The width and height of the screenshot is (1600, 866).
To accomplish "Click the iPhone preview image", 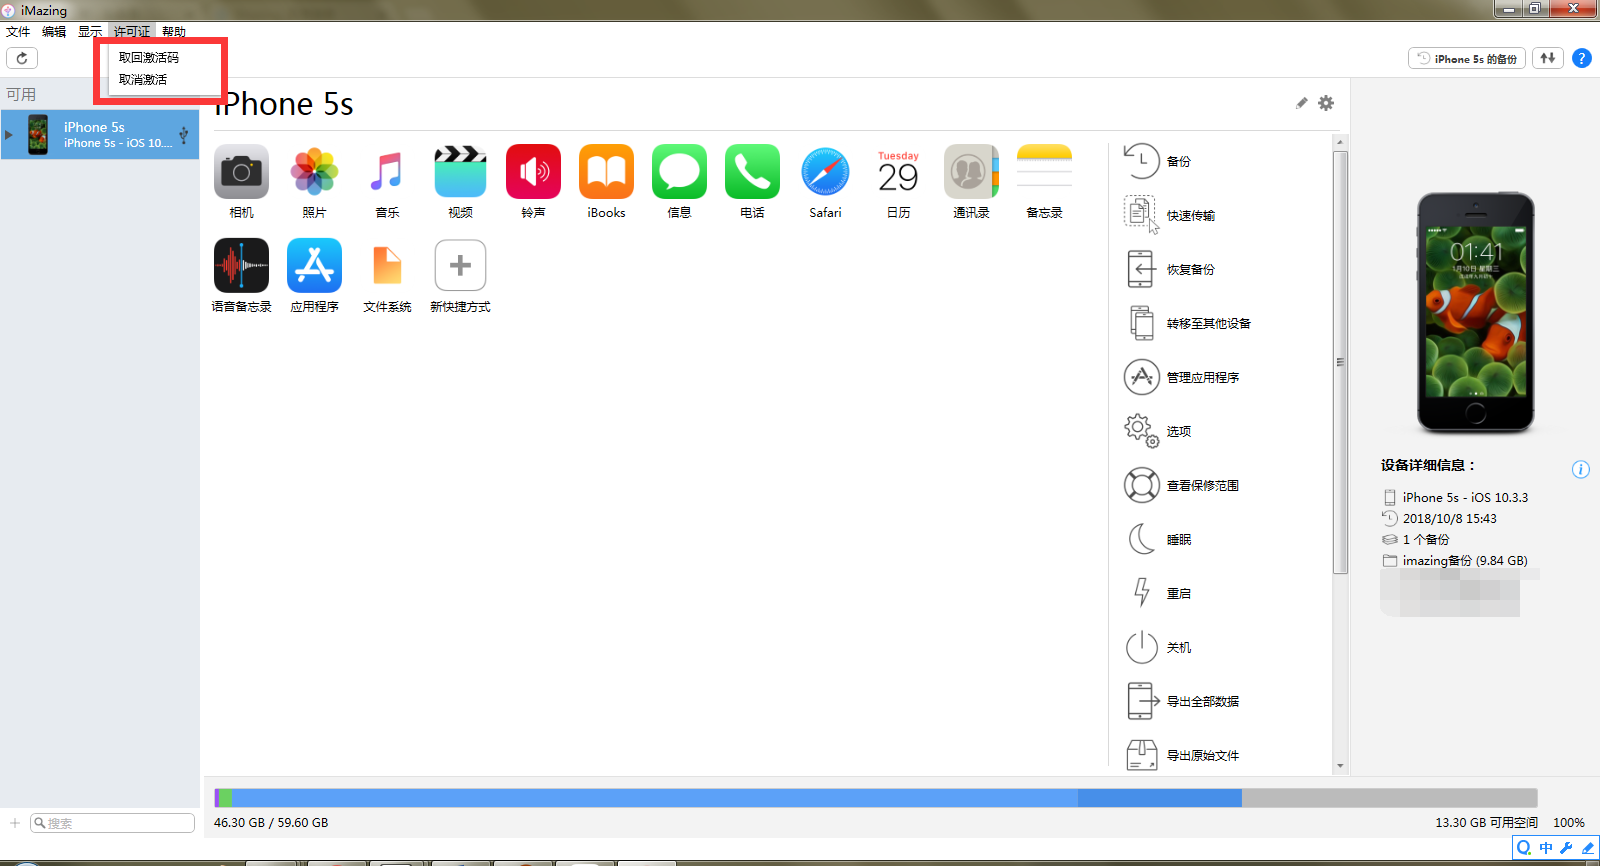I will [1476, 313].
